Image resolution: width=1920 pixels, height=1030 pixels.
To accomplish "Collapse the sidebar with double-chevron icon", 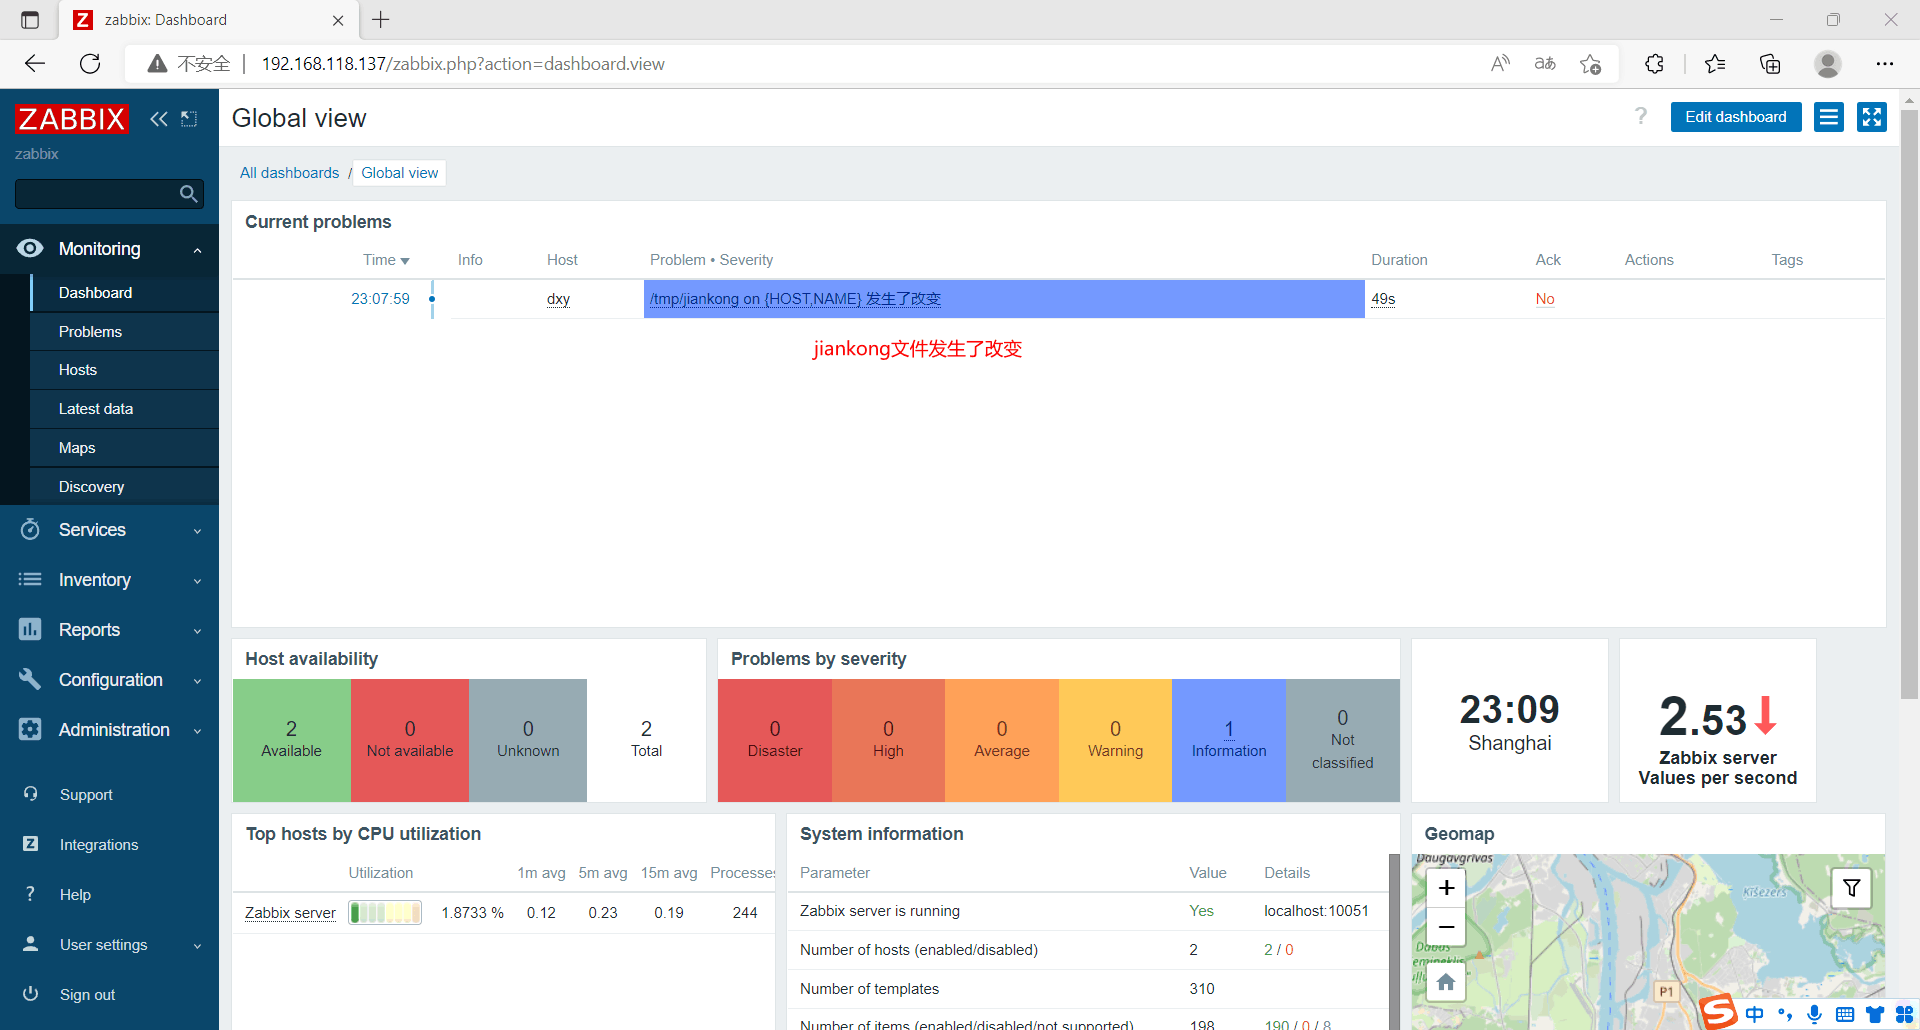I will (x=158, y=119).
